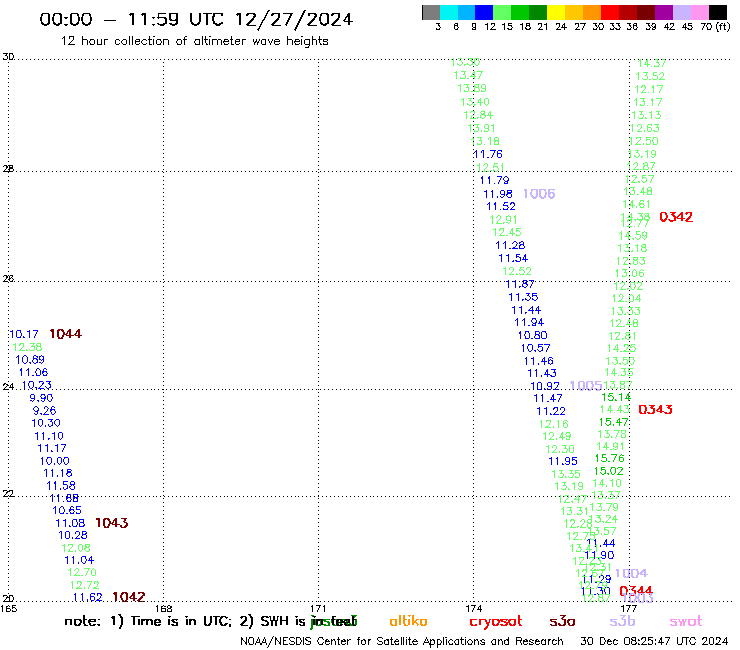
Task: Click the cryosat pass time label 0344
Action: tap(636, 591)
